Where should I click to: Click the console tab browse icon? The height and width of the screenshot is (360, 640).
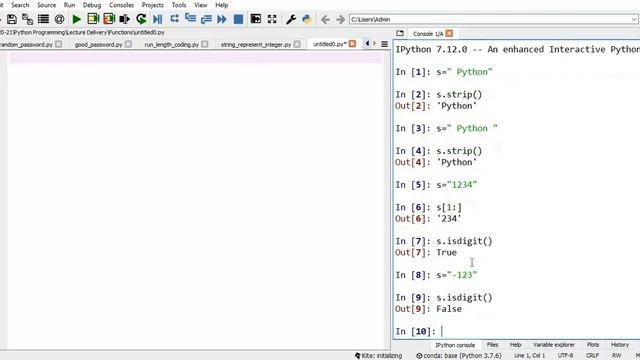(x=400, y=33)
